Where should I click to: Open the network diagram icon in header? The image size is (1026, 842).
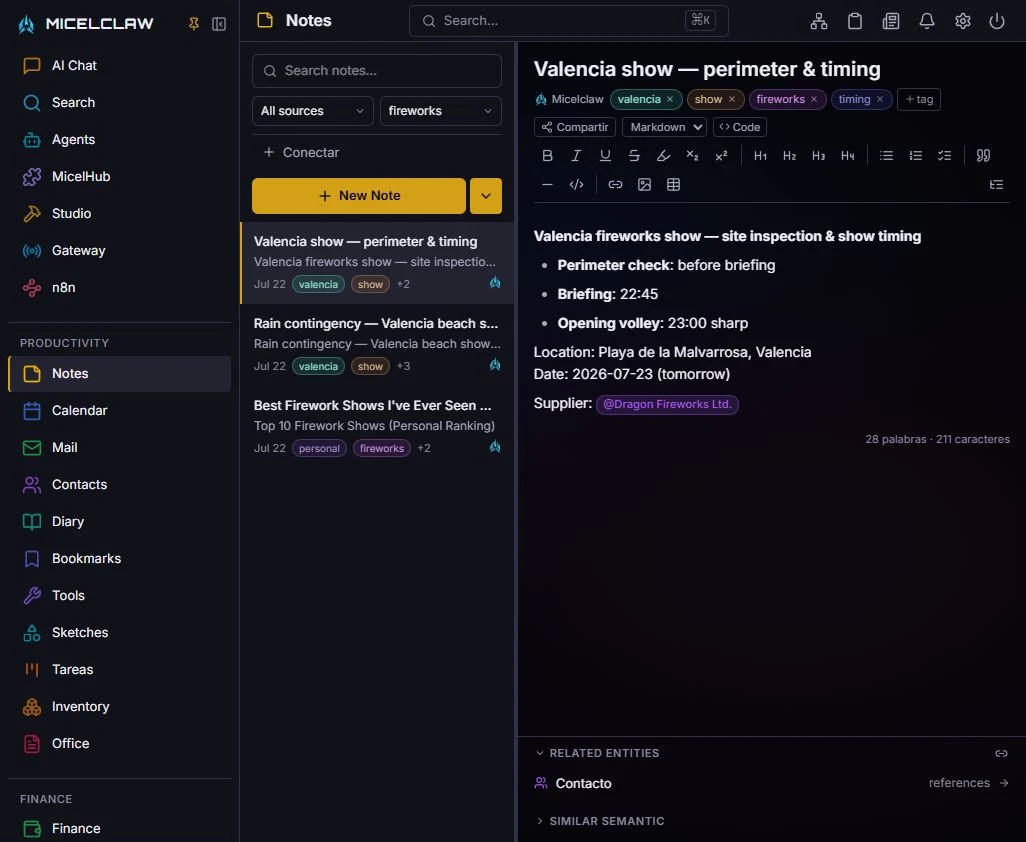819,21
